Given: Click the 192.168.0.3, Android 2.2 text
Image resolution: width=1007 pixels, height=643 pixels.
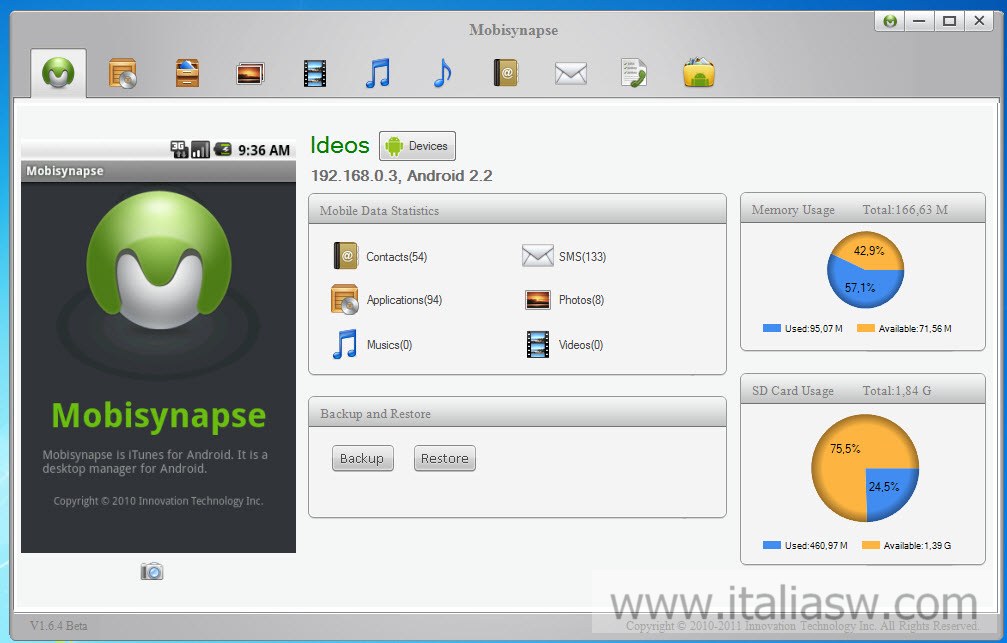Looking at the screenshot, I should 401,176.
